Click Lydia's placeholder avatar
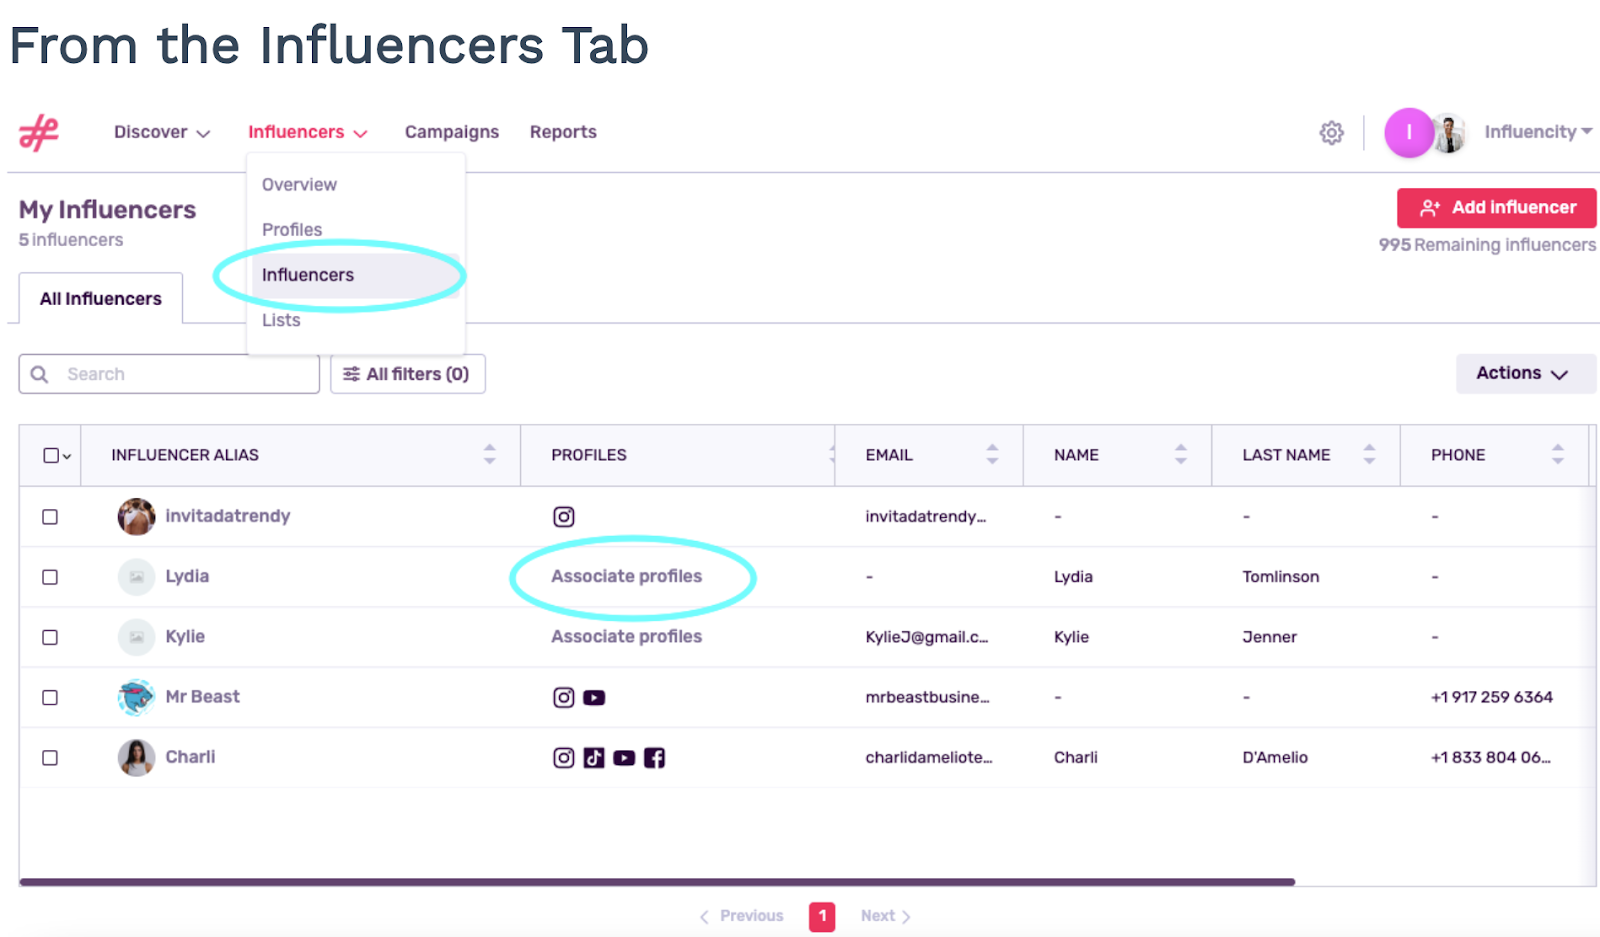1600x937 pixels. [136, 577]
